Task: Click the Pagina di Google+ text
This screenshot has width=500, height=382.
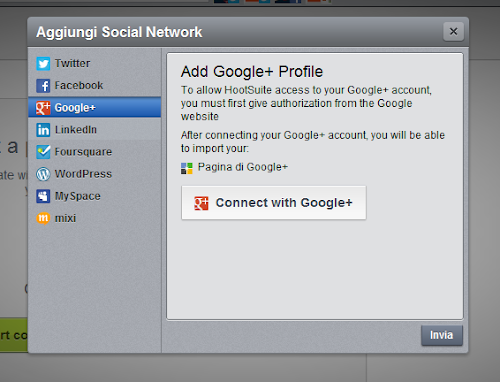Action: tap(243, 167)
